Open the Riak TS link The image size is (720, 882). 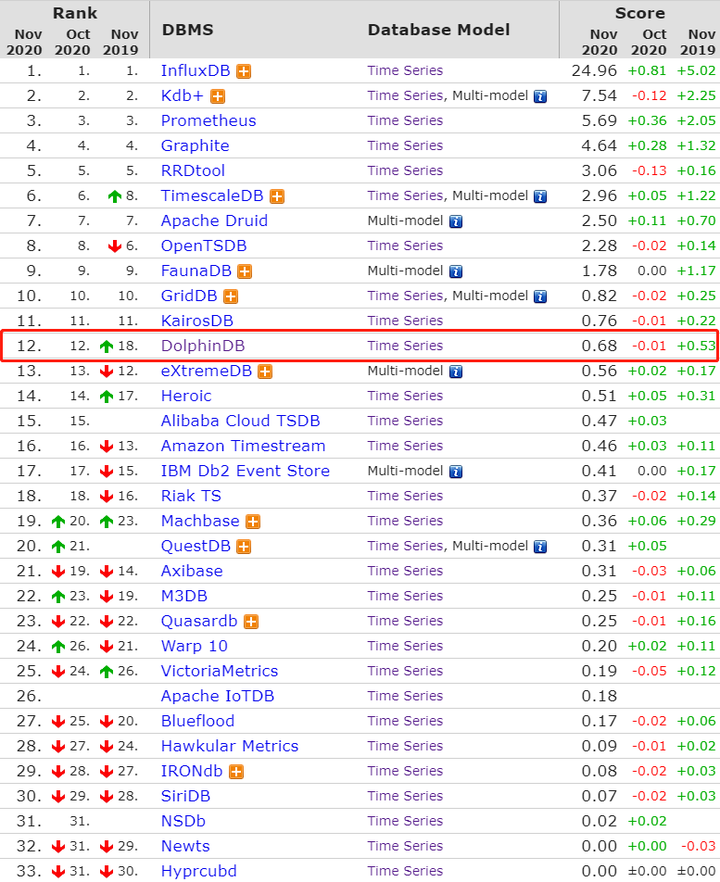click(x=191, y=496)
